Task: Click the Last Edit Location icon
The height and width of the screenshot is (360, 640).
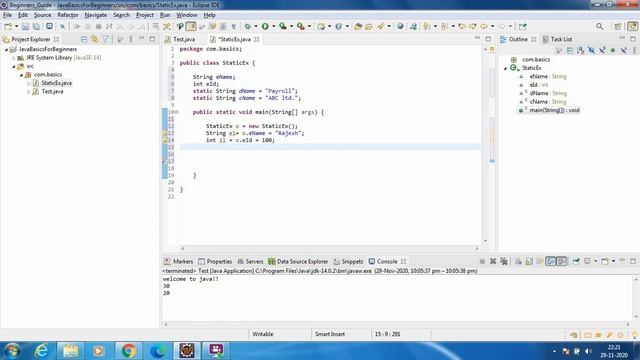Action: click(462, 27)
